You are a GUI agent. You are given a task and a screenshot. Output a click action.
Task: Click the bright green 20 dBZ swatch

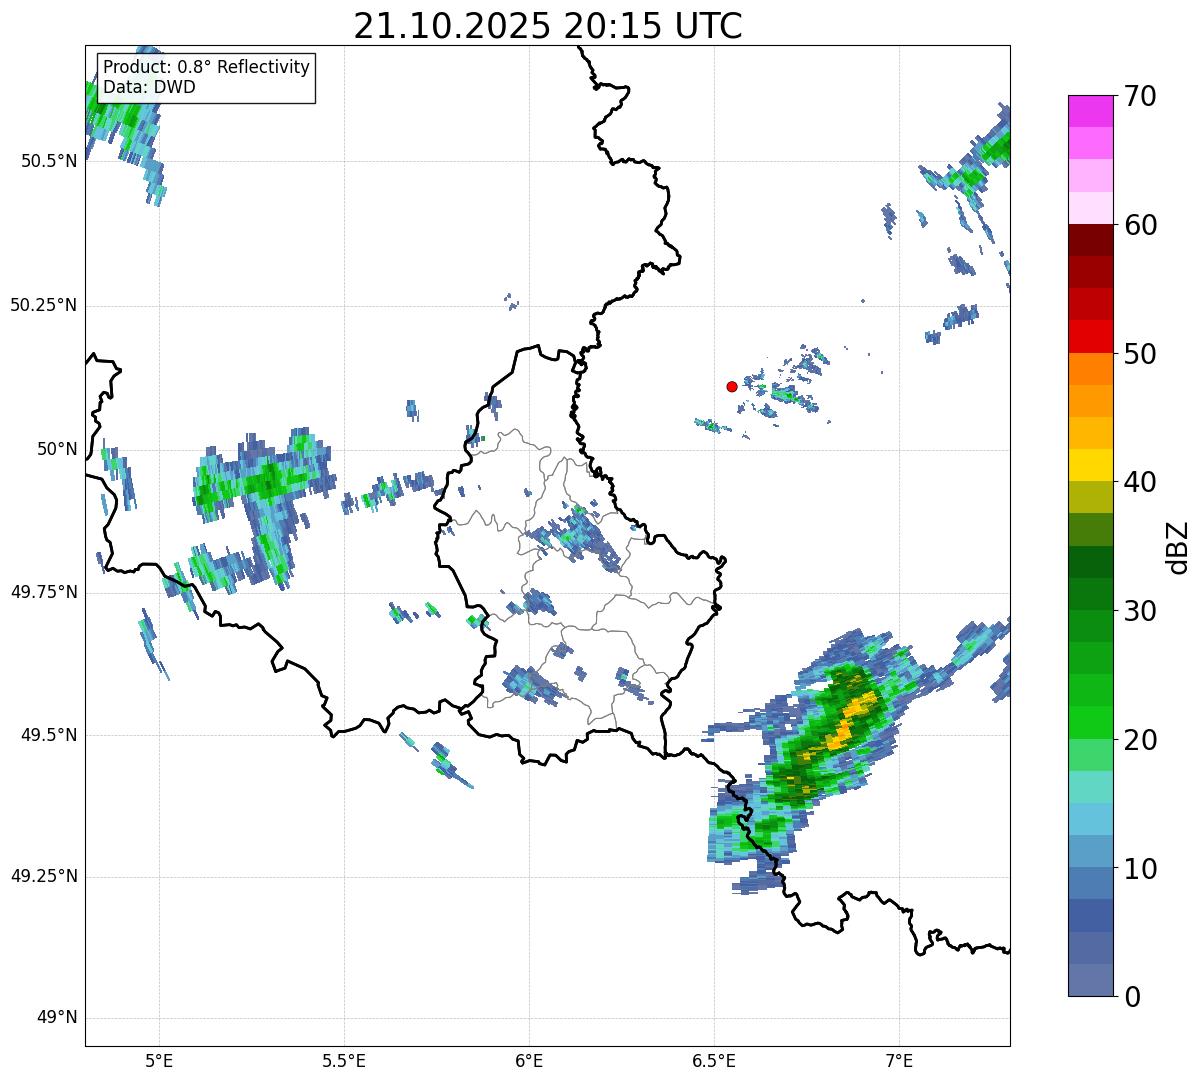[x=1090, y=722]
